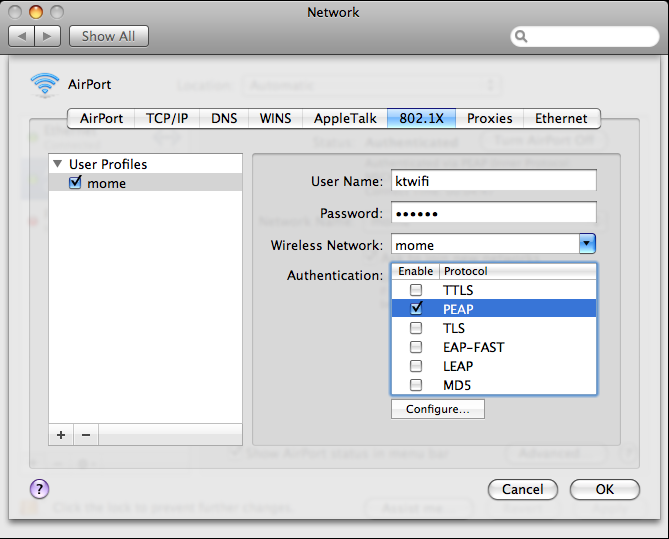Viewport: 669px width, 539px height.
Task: Enable the LEAP protocol checkbox
Action: coord(416,366)
